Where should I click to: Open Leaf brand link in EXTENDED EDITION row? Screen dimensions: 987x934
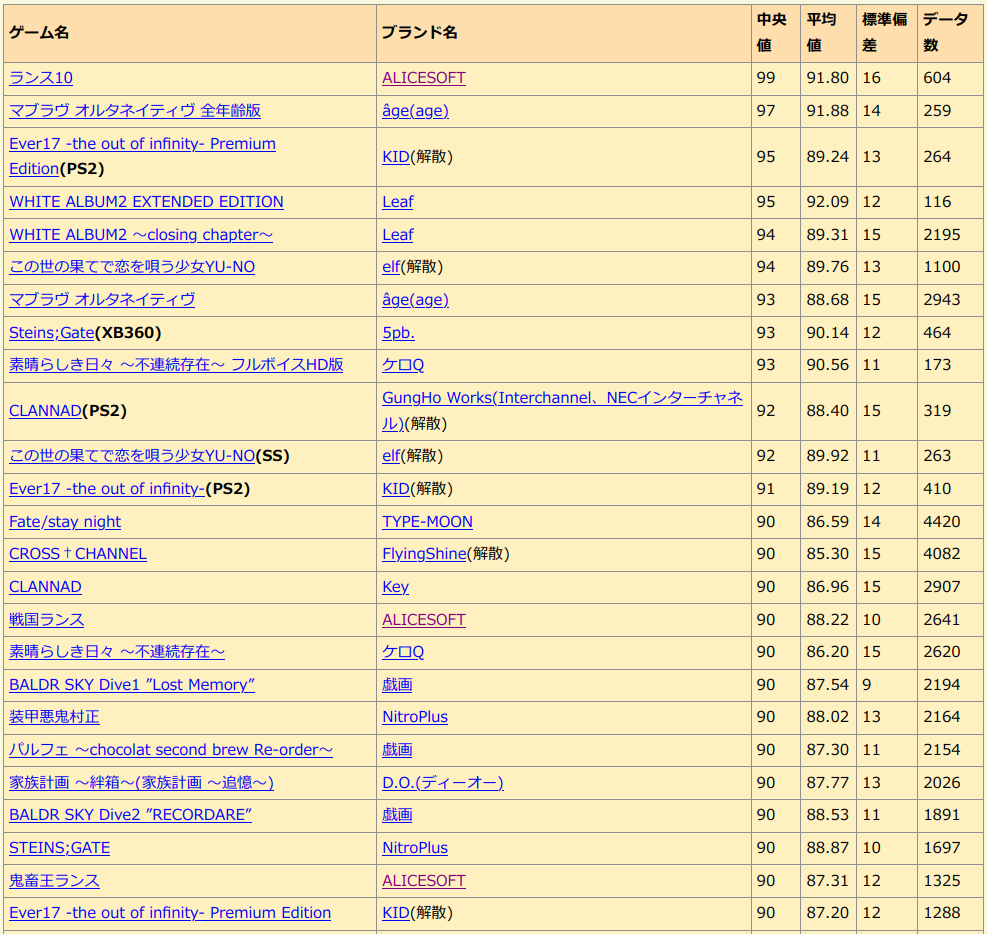coord(398,202)
